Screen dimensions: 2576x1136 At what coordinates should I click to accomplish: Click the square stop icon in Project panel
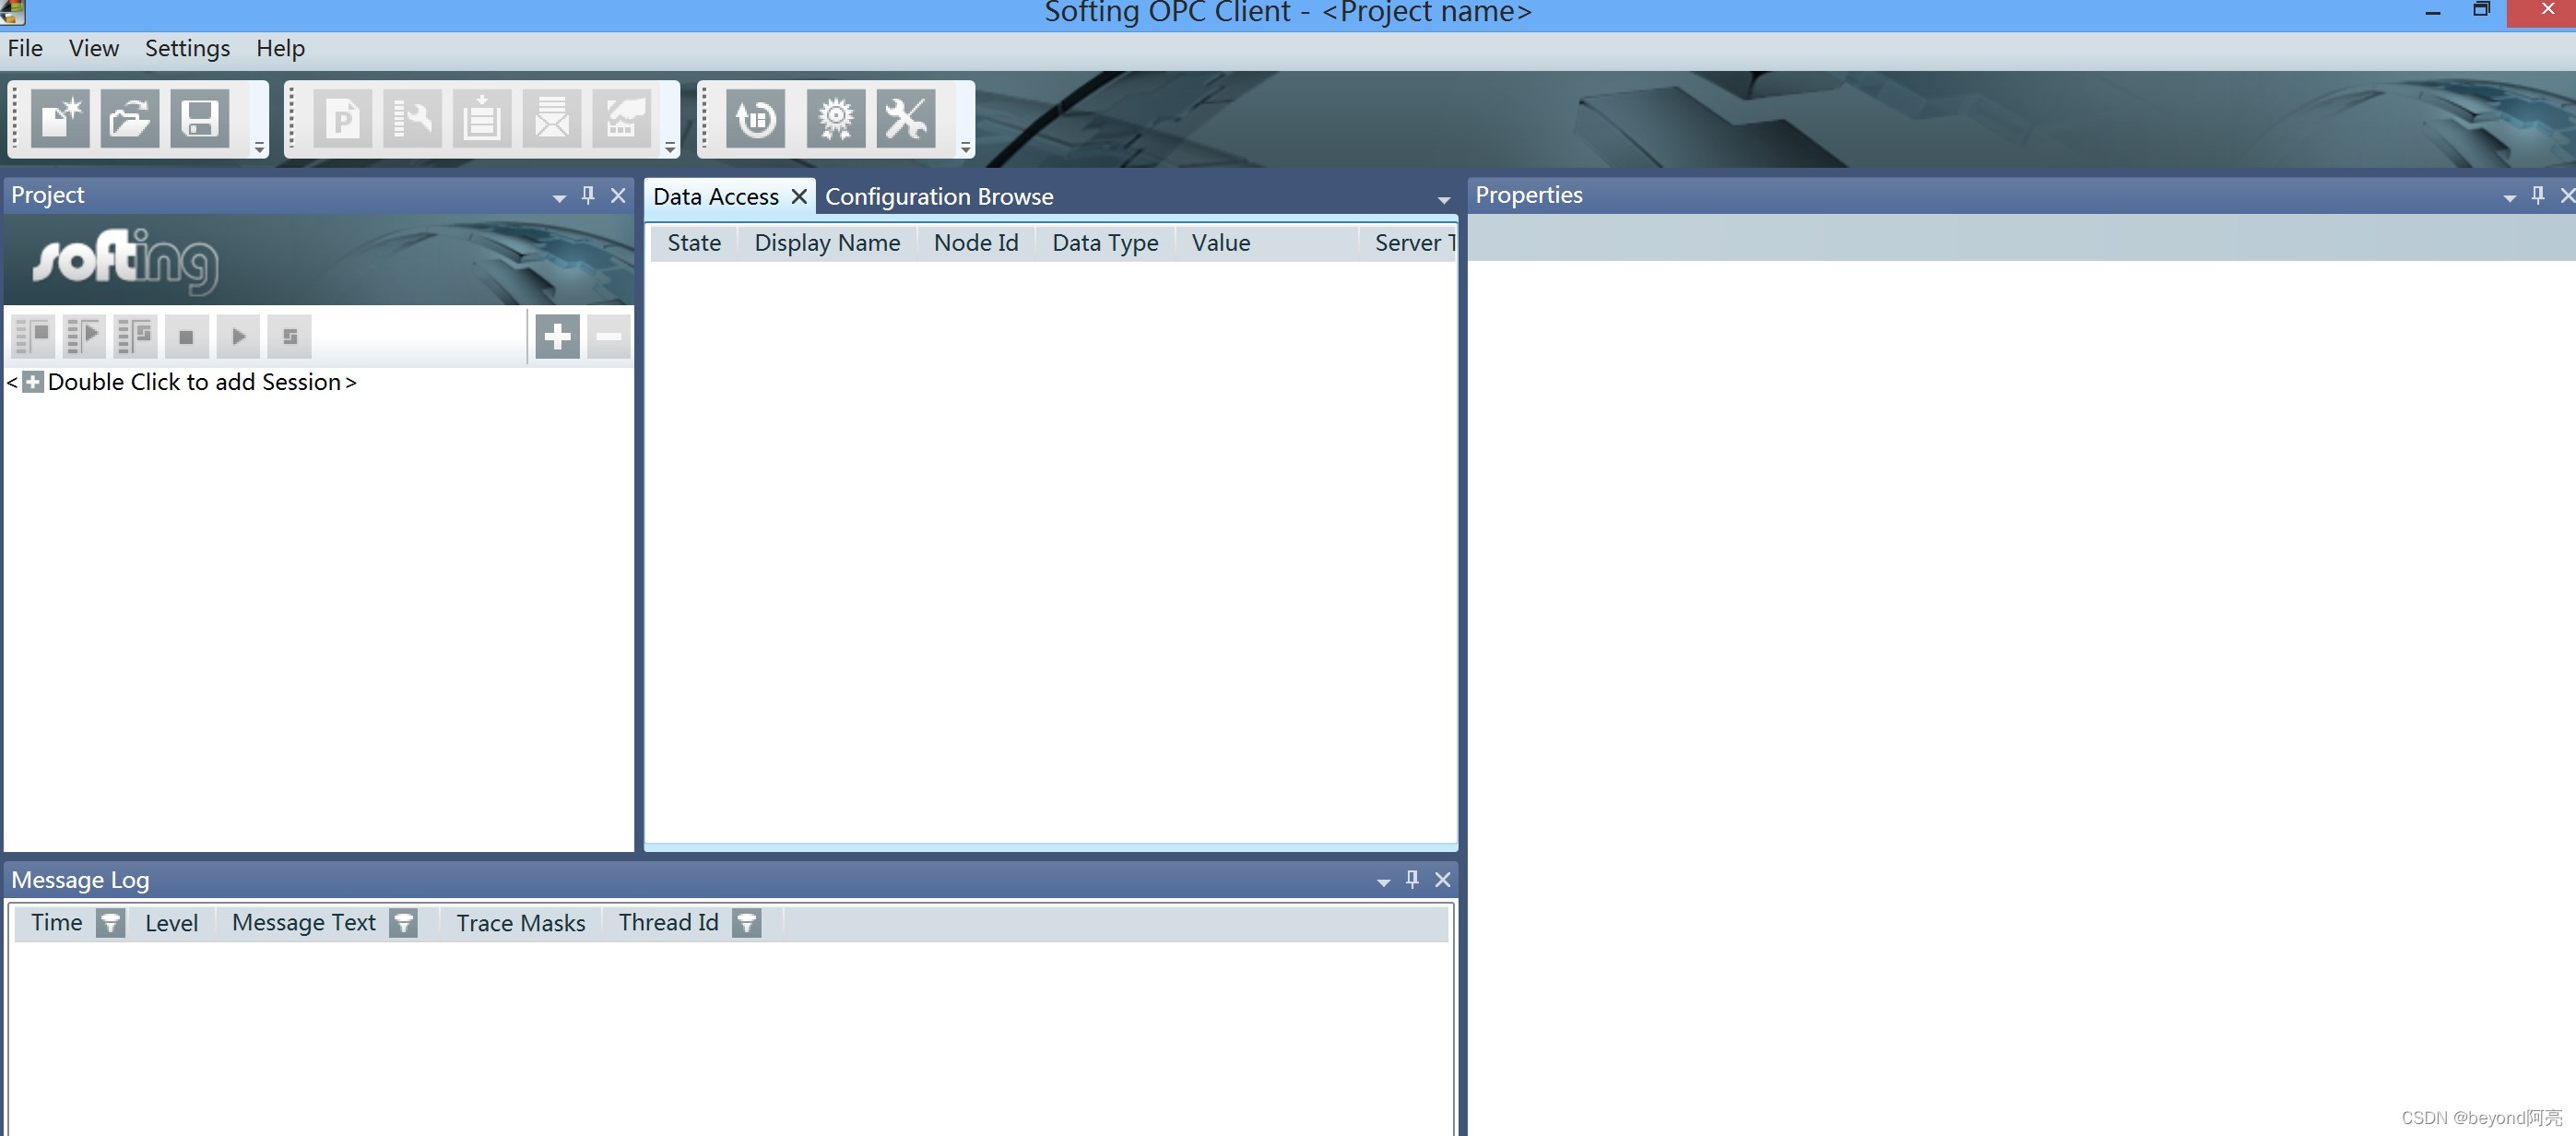[x=186, y=336]
